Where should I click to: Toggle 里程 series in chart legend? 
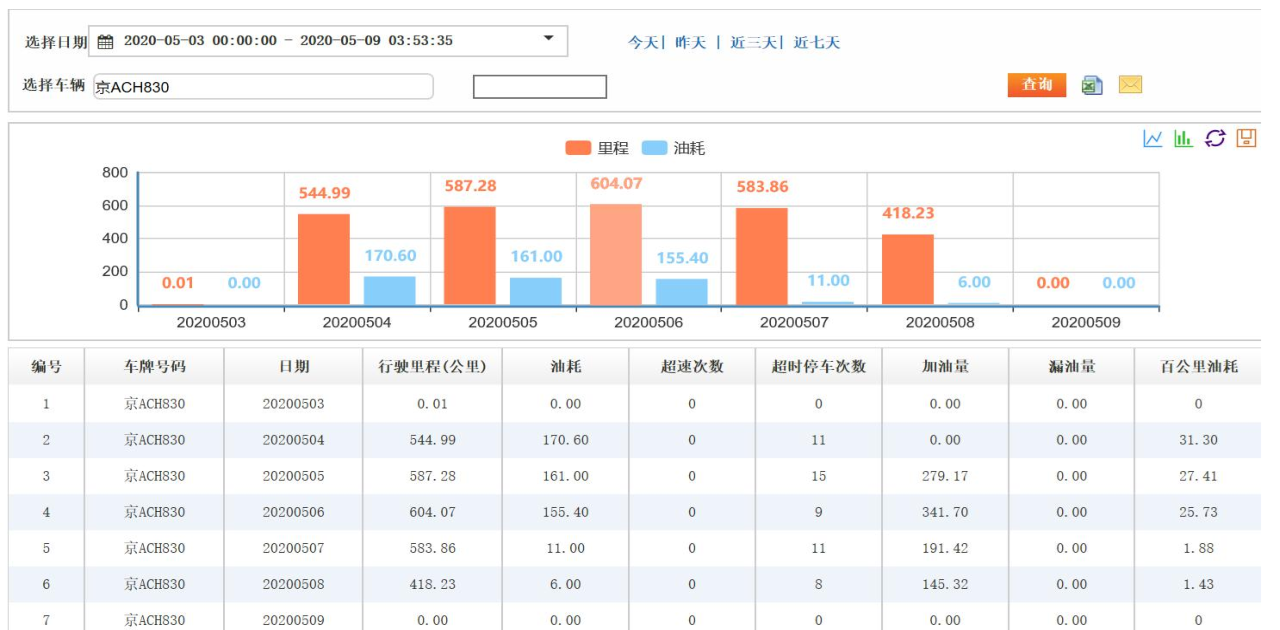click(597, 148)
